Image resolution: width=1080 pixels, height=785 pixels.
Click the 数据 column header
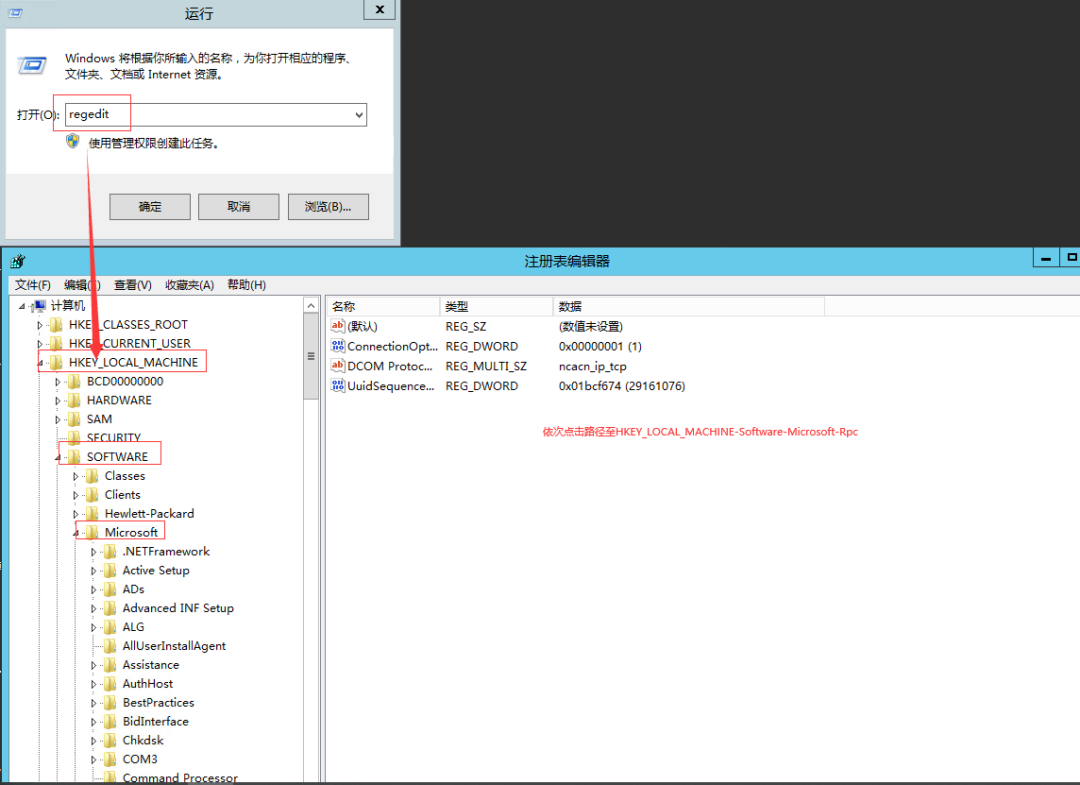688,306
